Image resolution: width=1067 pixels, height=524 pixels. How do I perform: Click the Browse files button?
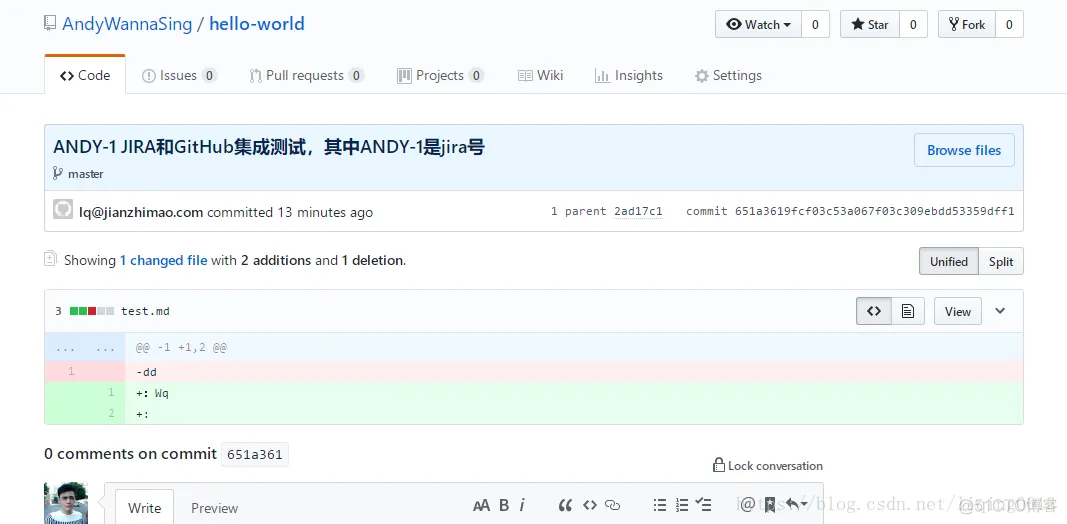pyautogui.click(x=964, y=150)
